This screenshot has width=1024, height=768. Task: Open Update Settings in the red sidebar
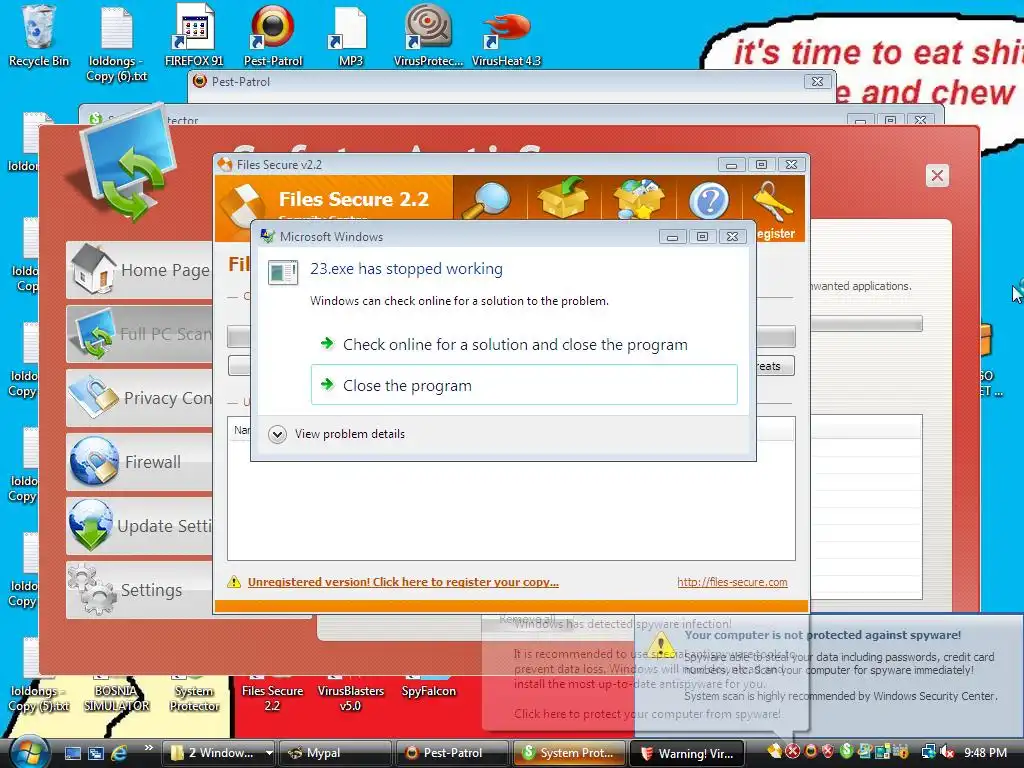click(x=139, y=526)
